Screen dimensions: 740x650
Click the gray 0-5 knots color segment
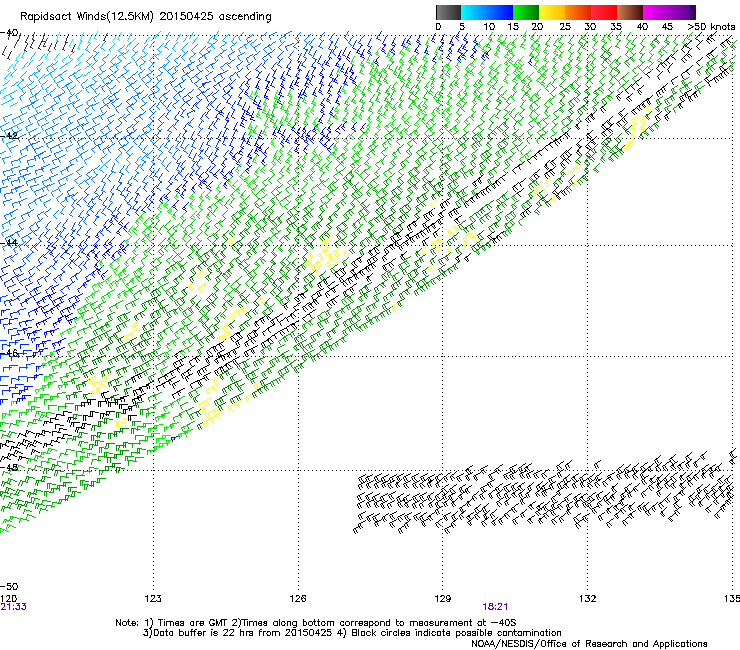click(448, 12)
